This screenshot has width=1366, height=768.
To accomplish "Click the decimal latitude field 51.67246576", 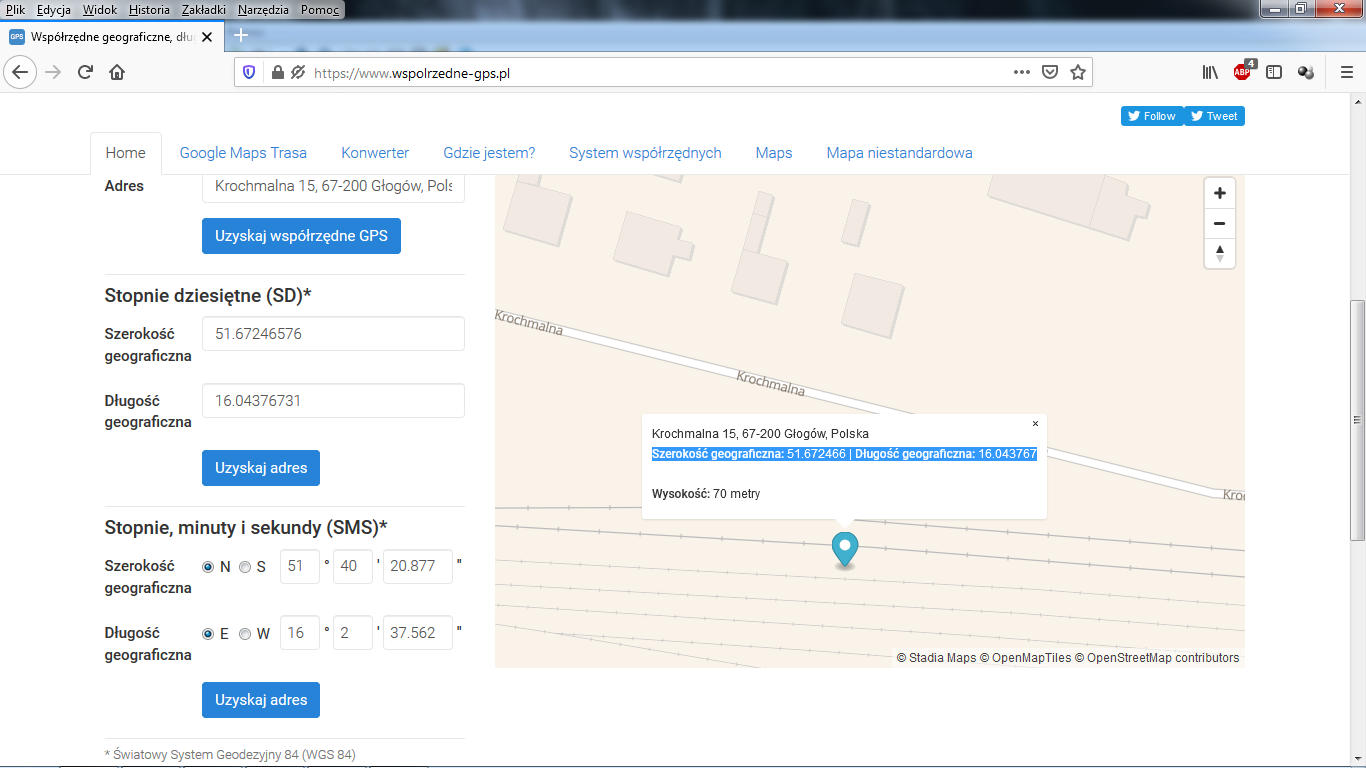I will point(333,334).
